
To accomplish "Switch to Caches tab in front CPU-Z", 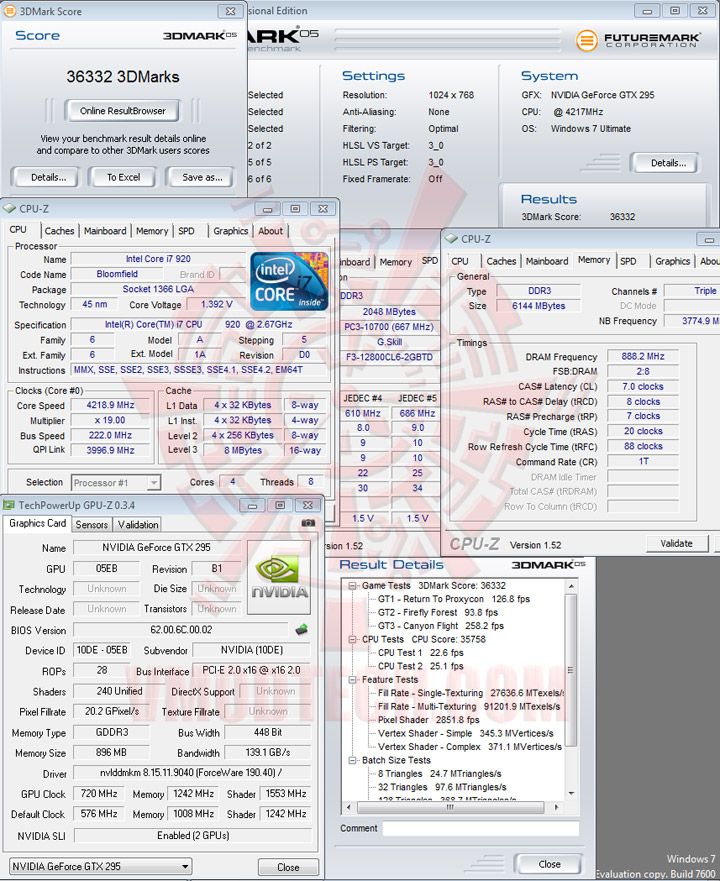I will pos(59,231).
